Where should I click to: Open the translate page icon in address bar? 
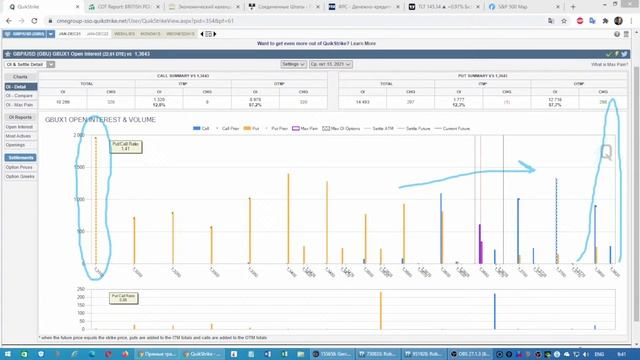(551, 21)
